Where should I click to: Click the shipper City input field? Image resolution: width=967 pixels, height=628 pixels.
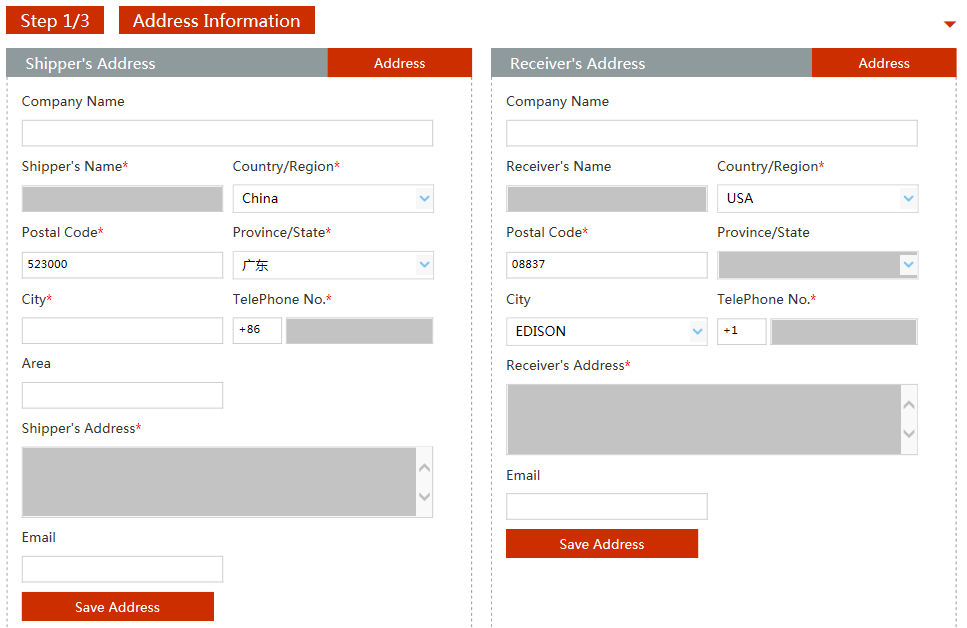tap(122, 331)
